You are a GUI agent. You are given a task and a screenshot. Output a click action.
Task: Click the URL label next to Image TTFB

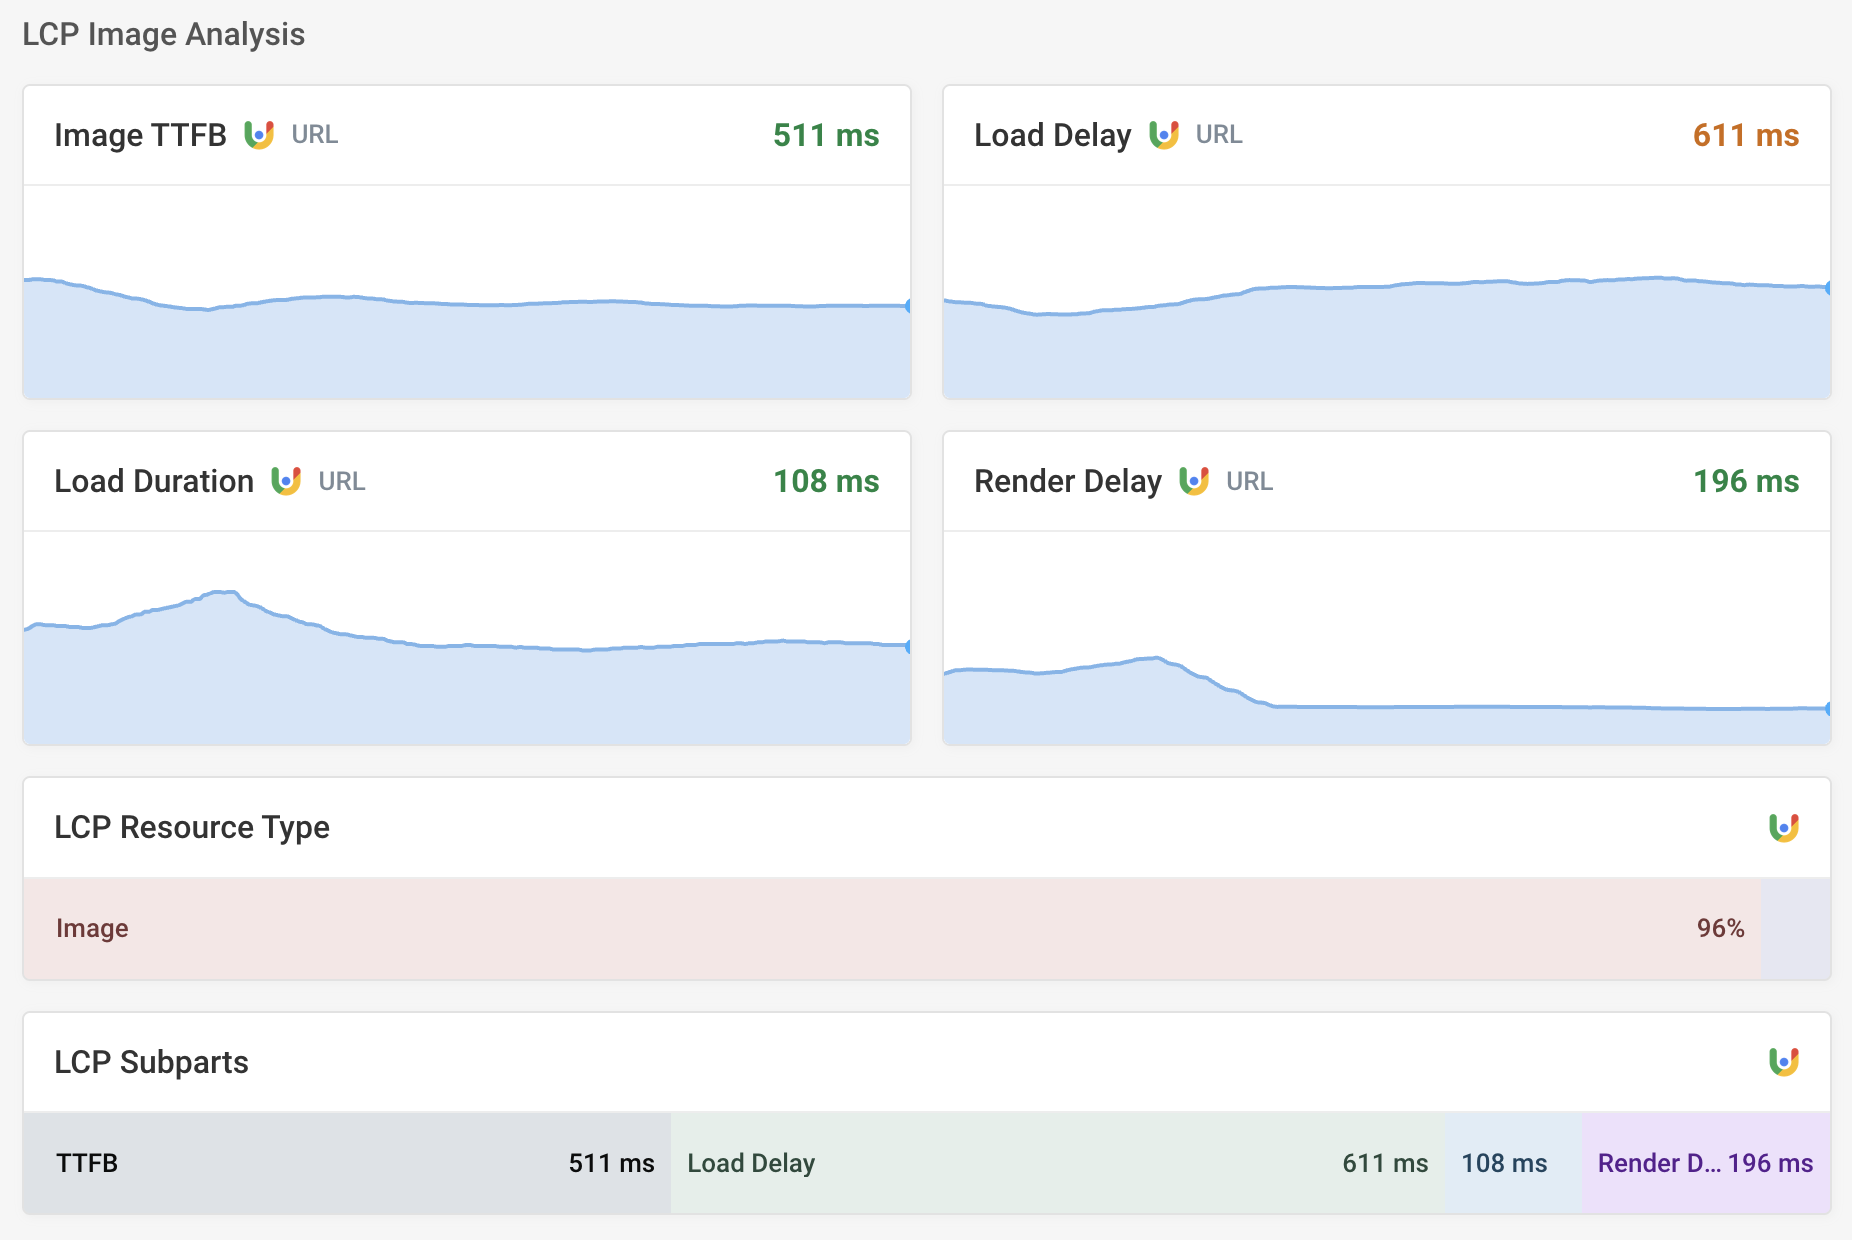click(x=314, y=135)
